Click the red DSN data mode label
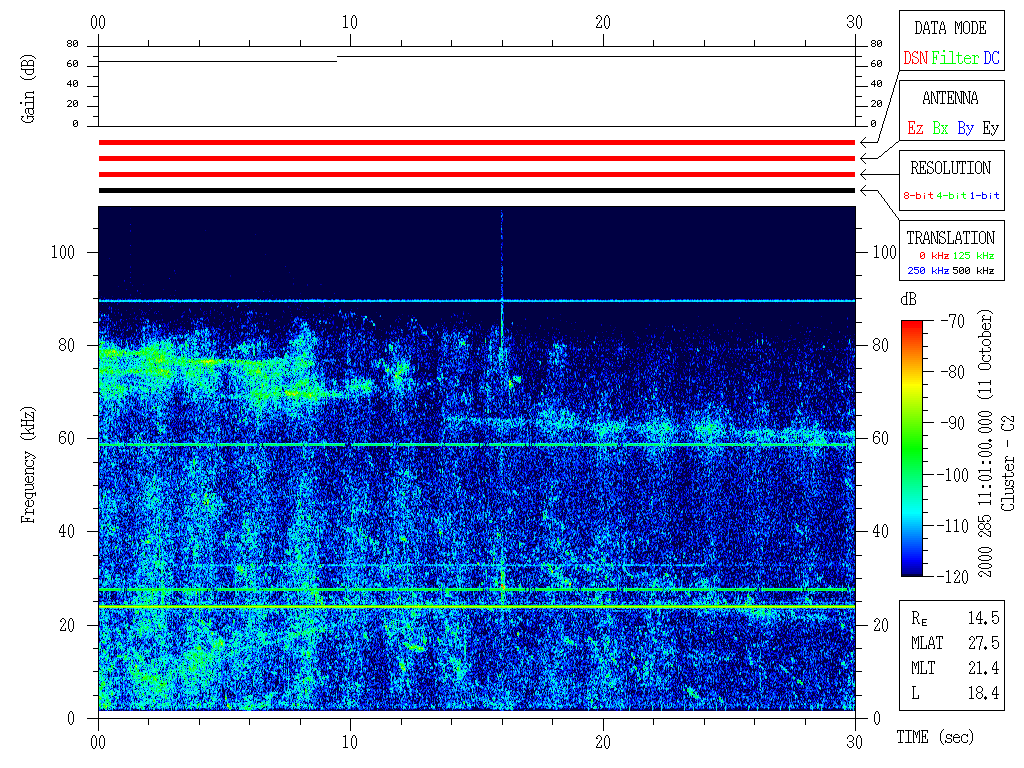 (915, 59)
